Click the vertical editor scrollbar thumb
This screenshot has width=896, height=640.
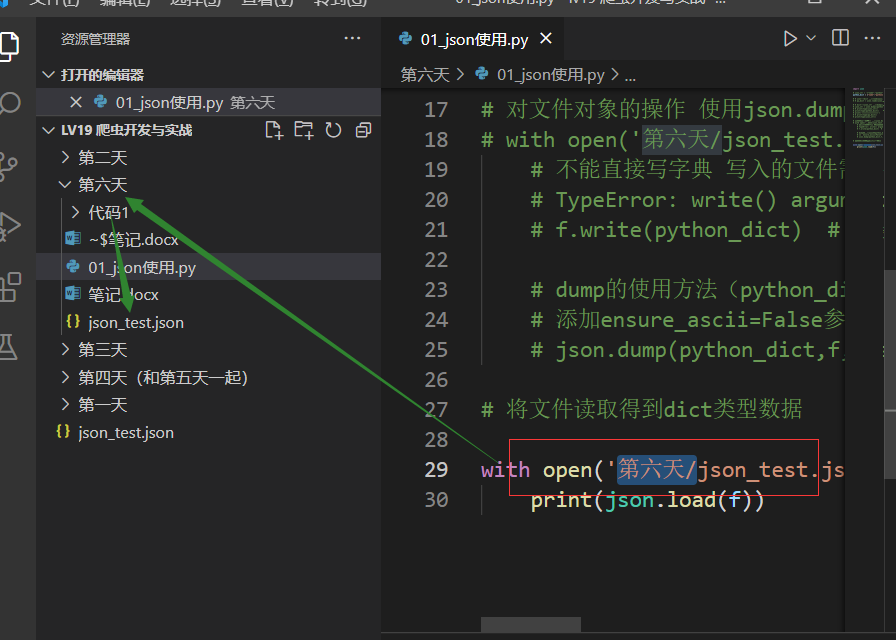coord(890,374)
